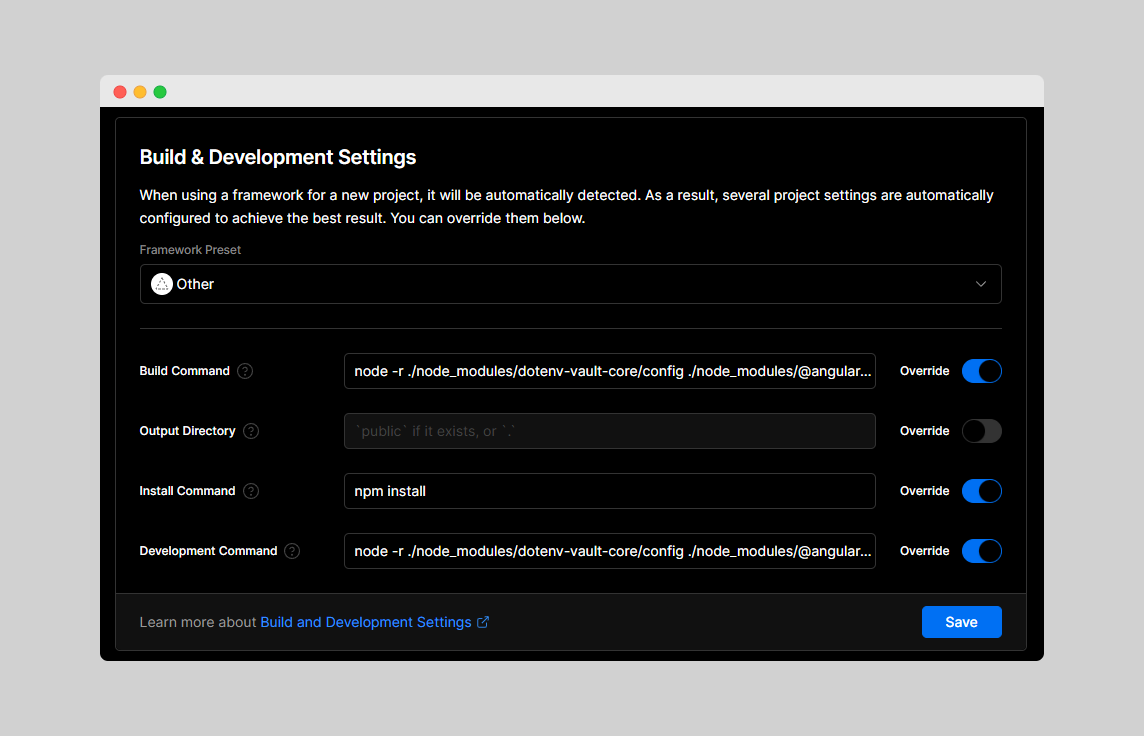Open the Output Directory help icon

251,431
